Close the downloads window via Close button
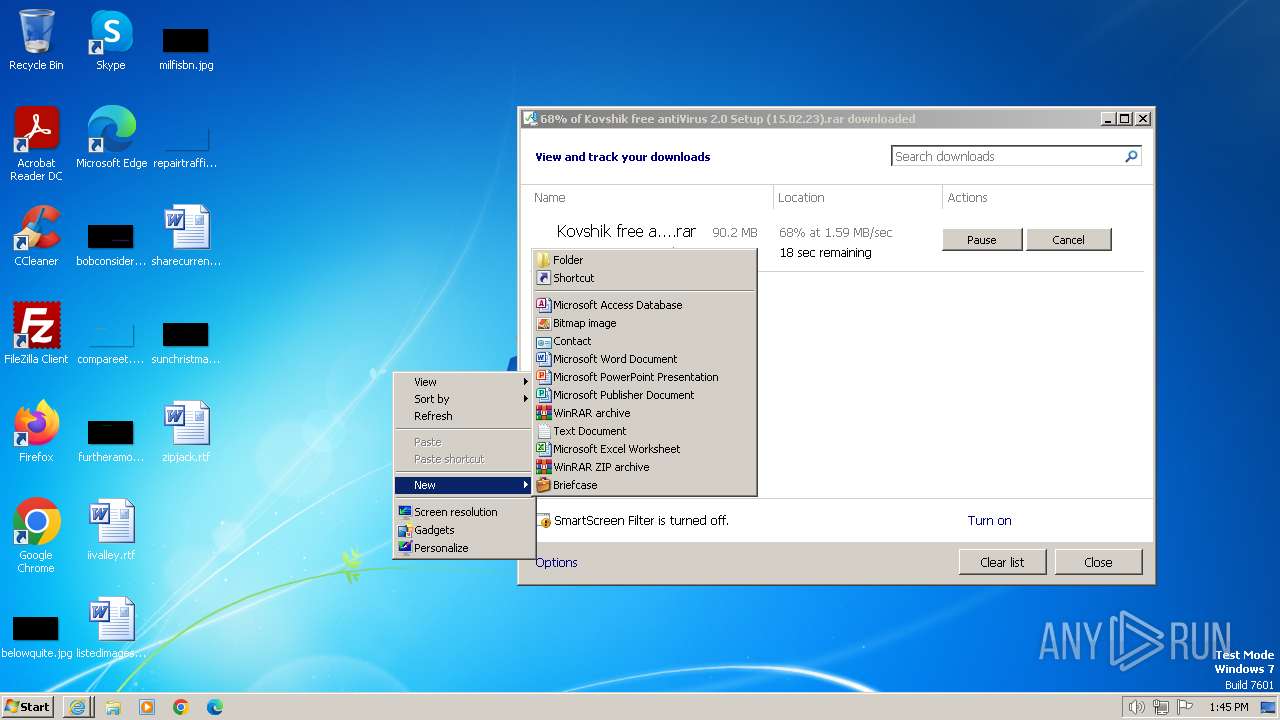Image resolution: width=1280 pixels, height=720 pixels. (1098, 562)
